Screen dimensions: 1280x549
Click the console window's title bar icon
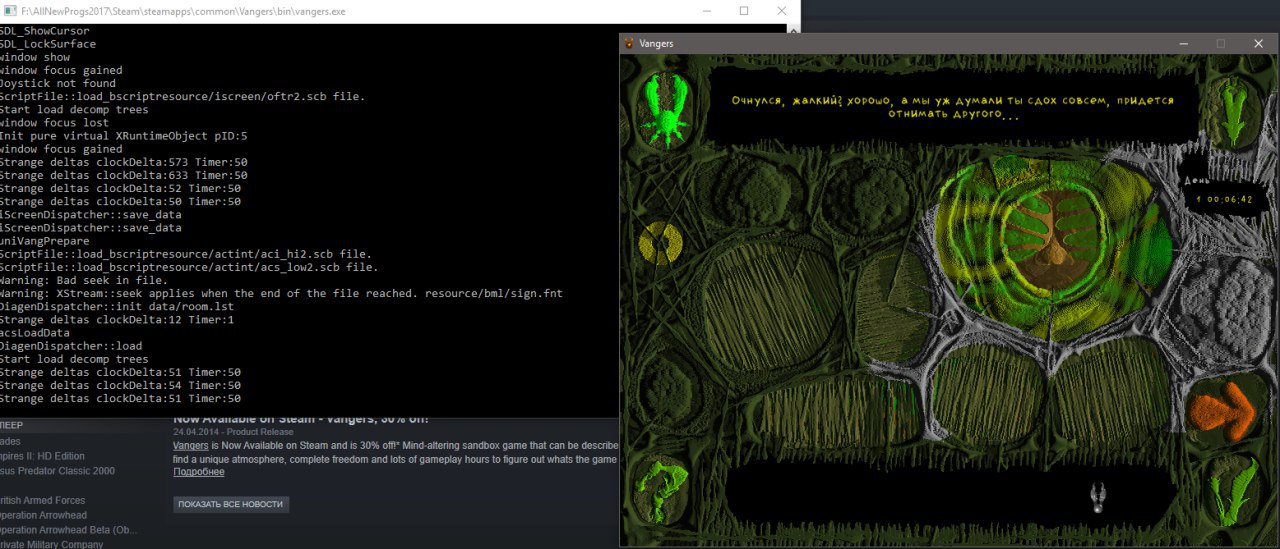pos(9,11)
